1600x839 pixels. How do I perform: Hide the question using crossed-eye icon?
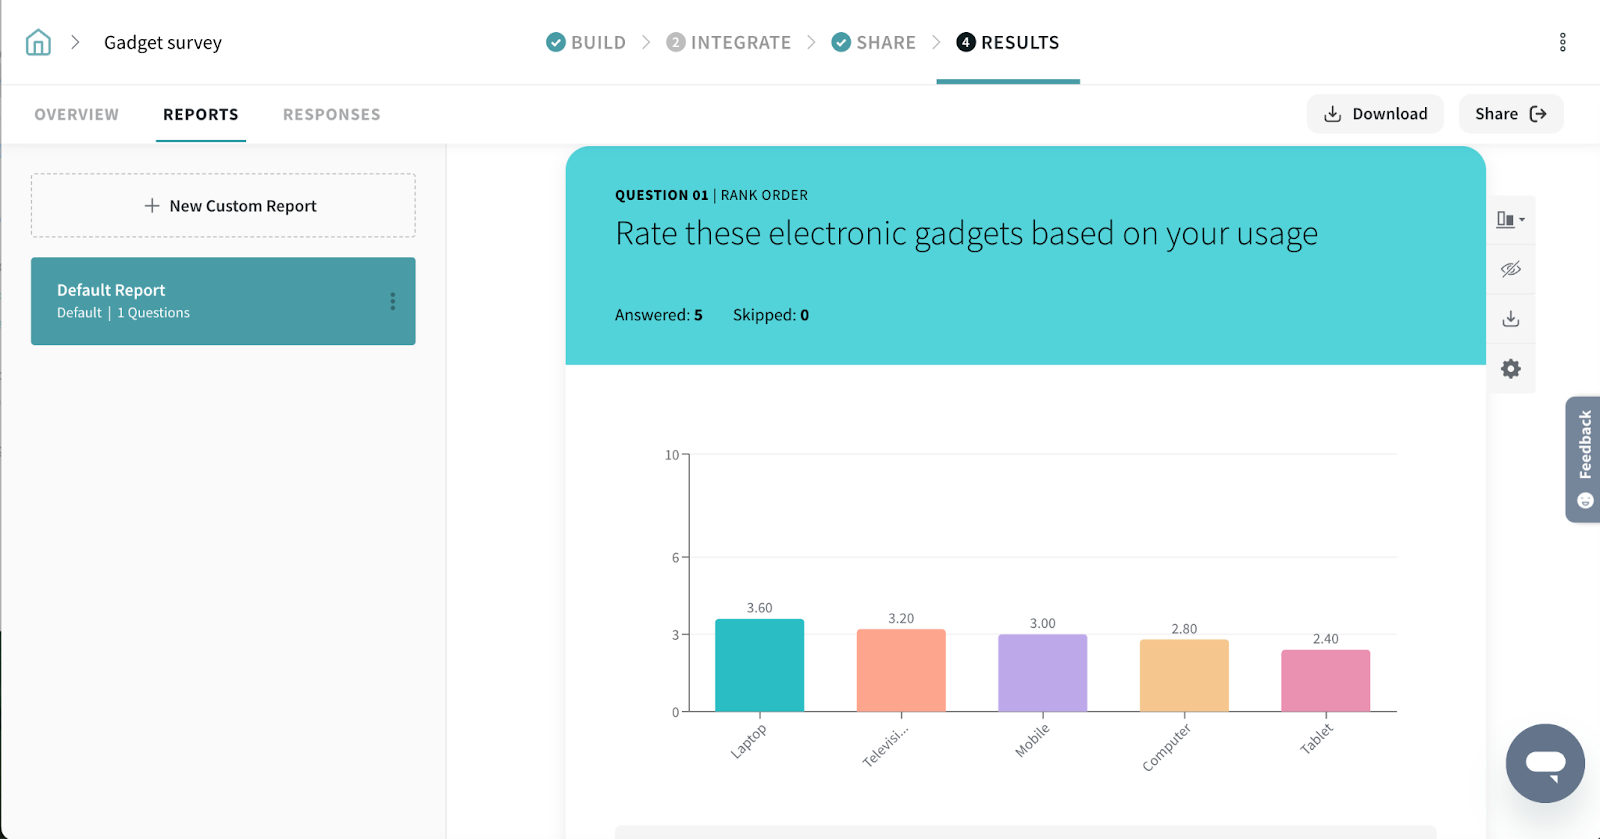(1510, 269)
